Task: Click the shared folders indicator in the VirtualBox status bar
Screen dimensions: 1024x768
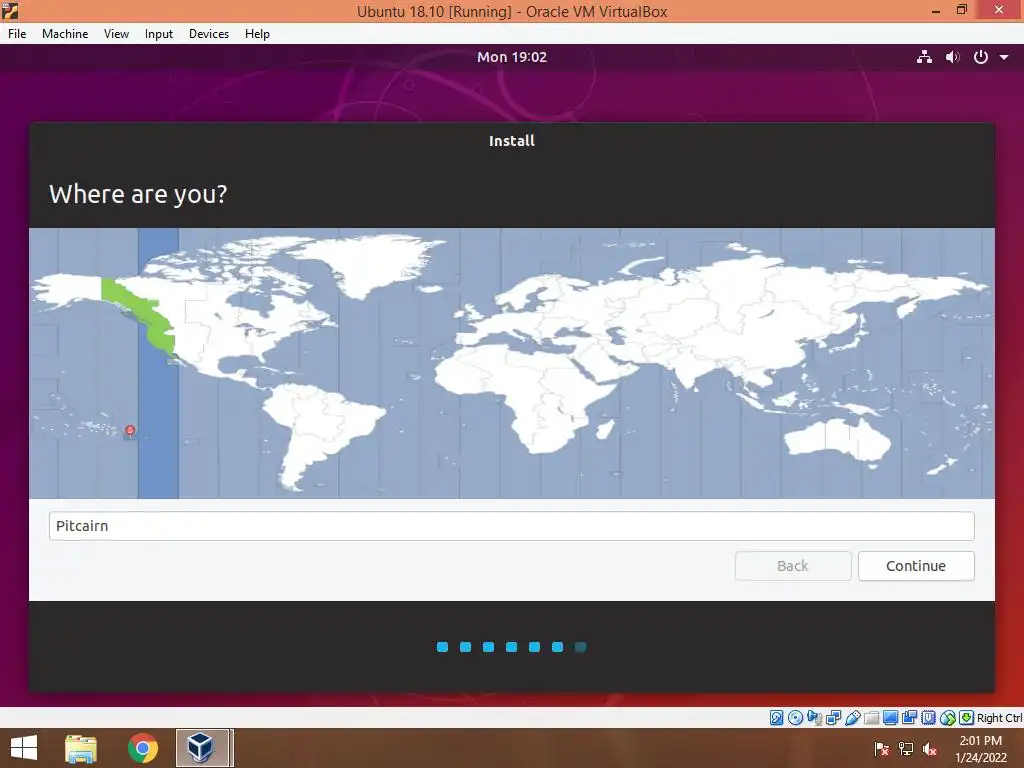Action: pyautogui.click(x=871, y=718)
